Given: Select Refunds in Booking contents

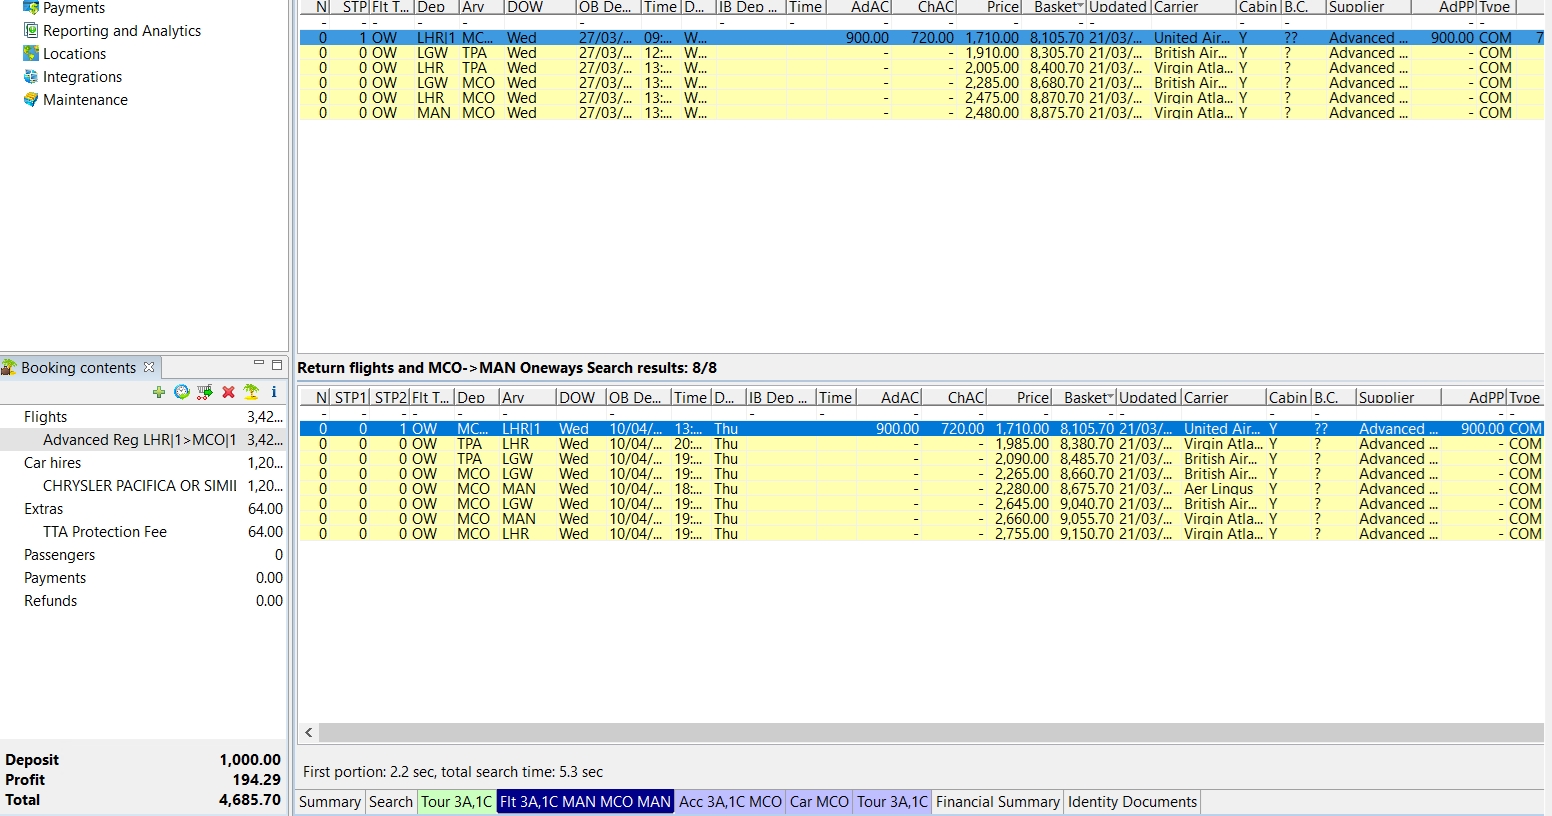Looking at the screenshot, I should pyautogui.click(x=144, y=600).
